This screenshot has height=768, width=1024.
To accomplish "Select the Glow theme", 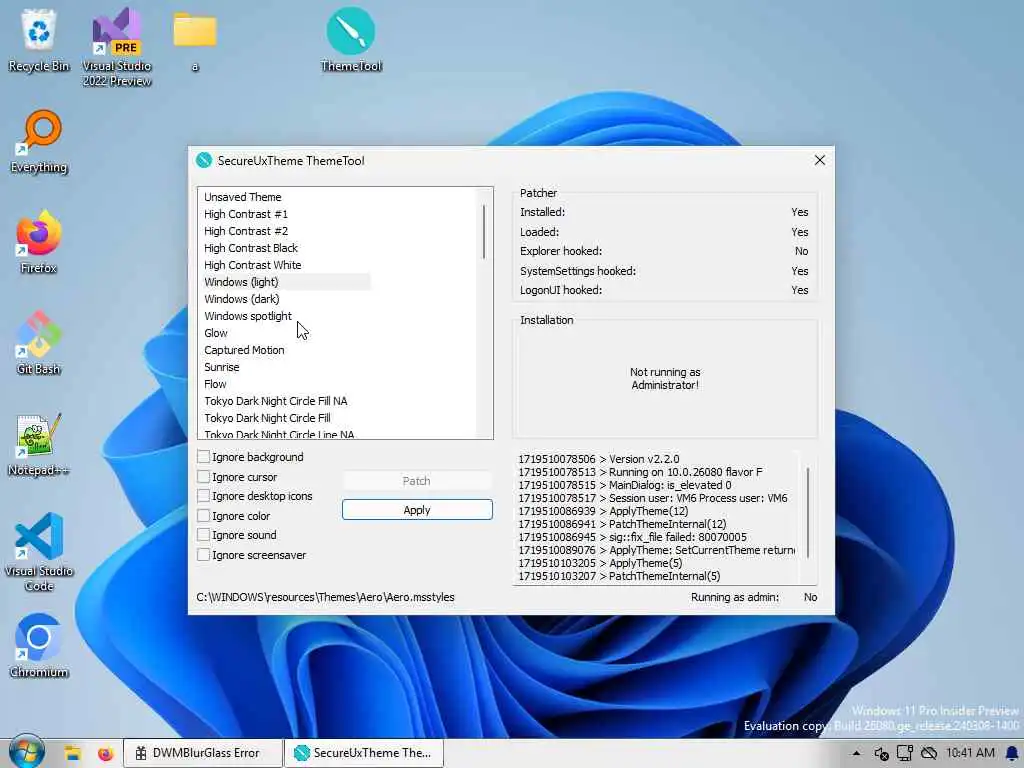I will [x=216, y=332].
